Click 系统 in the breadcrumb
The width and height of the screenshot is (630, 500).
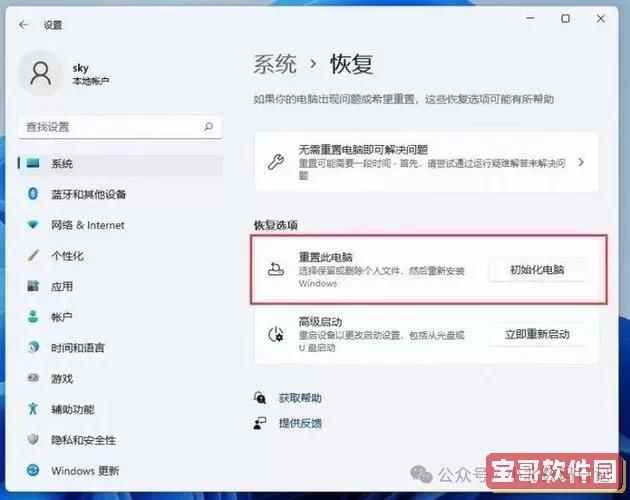point(275,64)
